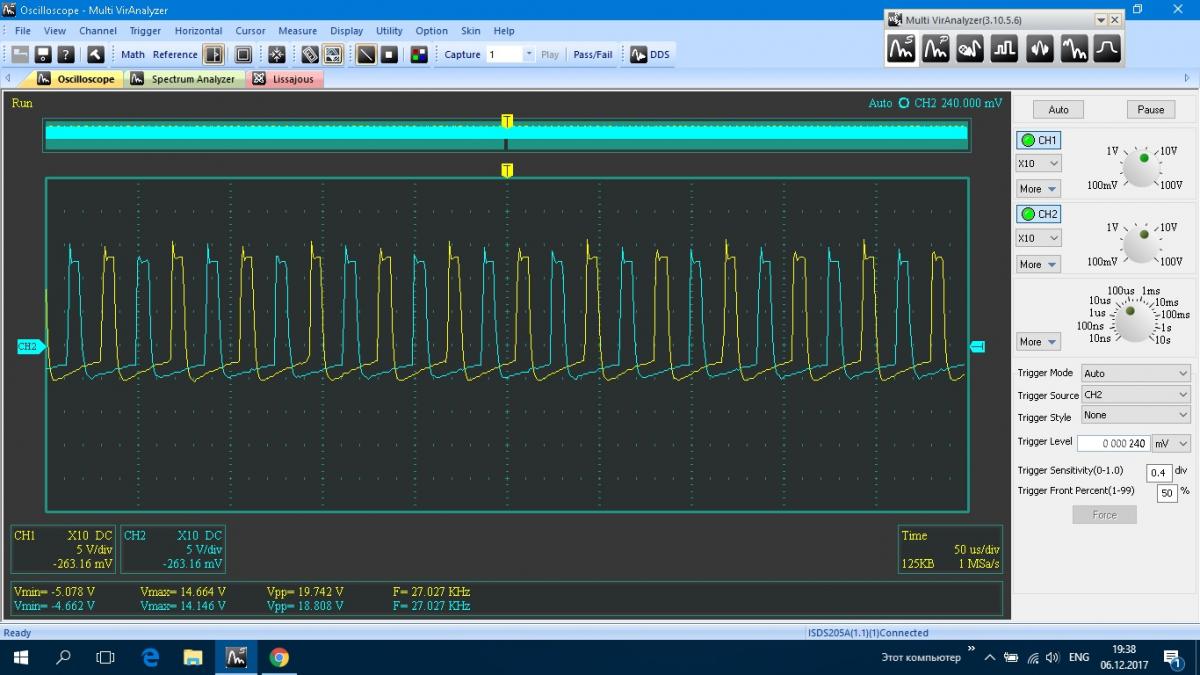Open the Trigger Mode dropdown

click(x=1136, y=373)
